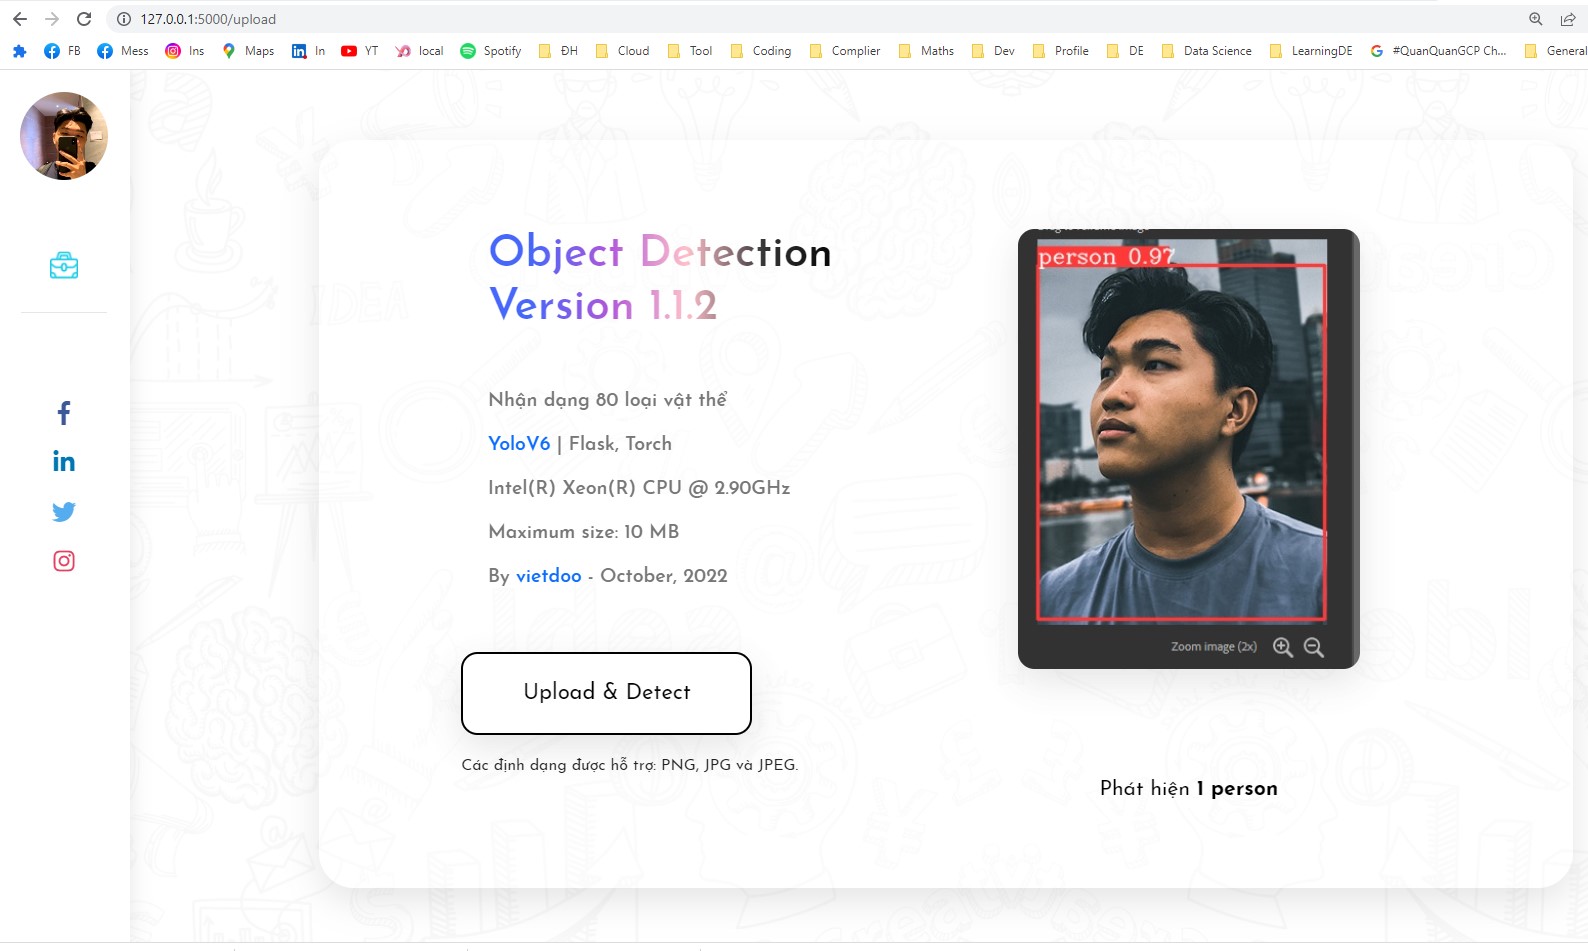
Task: Open the LinkedIn icon in the sidebar
Action: tap(64, 461)
